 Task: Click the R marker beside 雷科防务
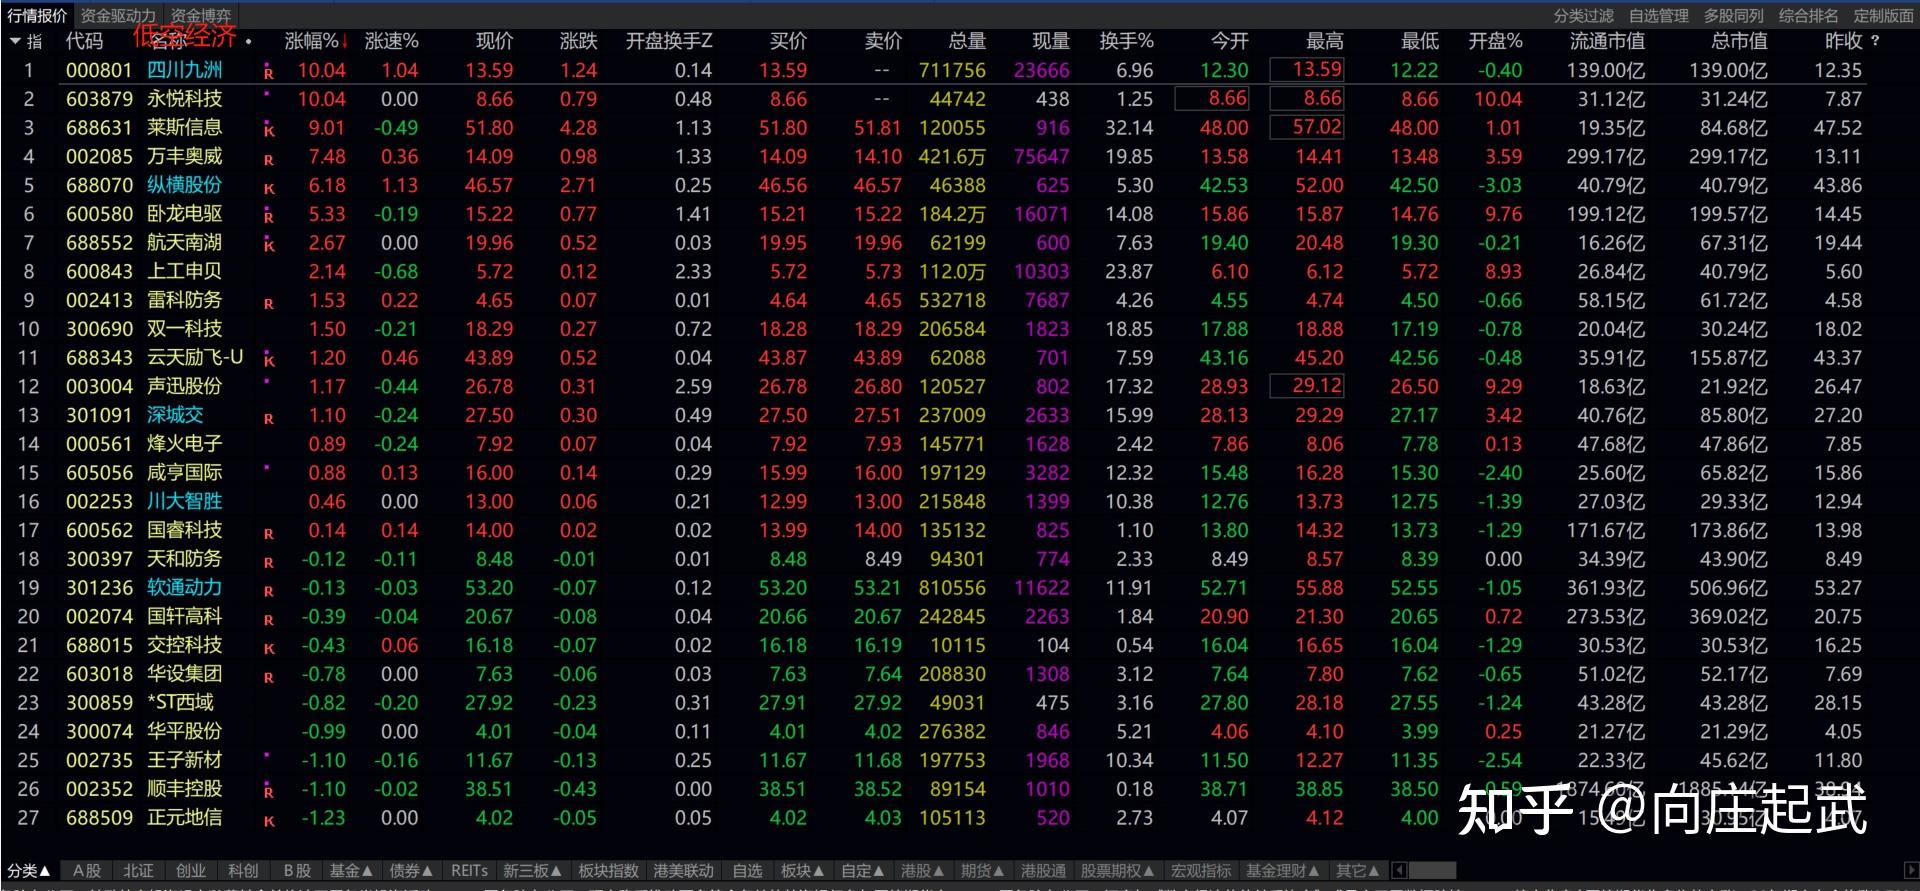(x=268, y=303)
